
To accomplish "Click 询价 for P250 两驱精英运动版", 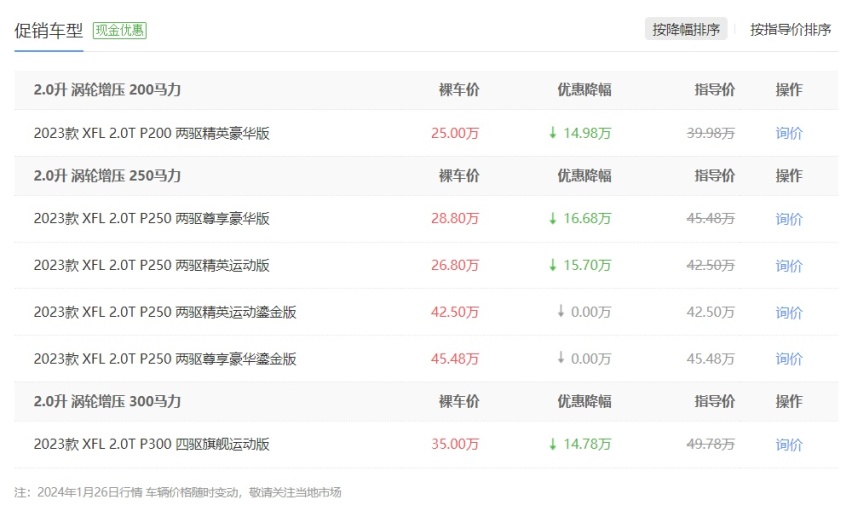I will coord(789,265).
